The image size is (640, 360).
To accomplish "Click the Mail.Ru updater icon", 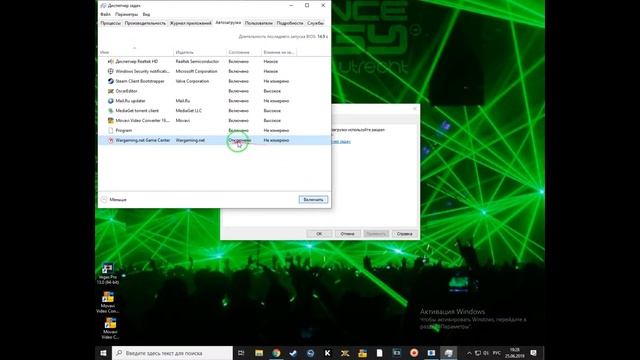I will pos(111,101).
